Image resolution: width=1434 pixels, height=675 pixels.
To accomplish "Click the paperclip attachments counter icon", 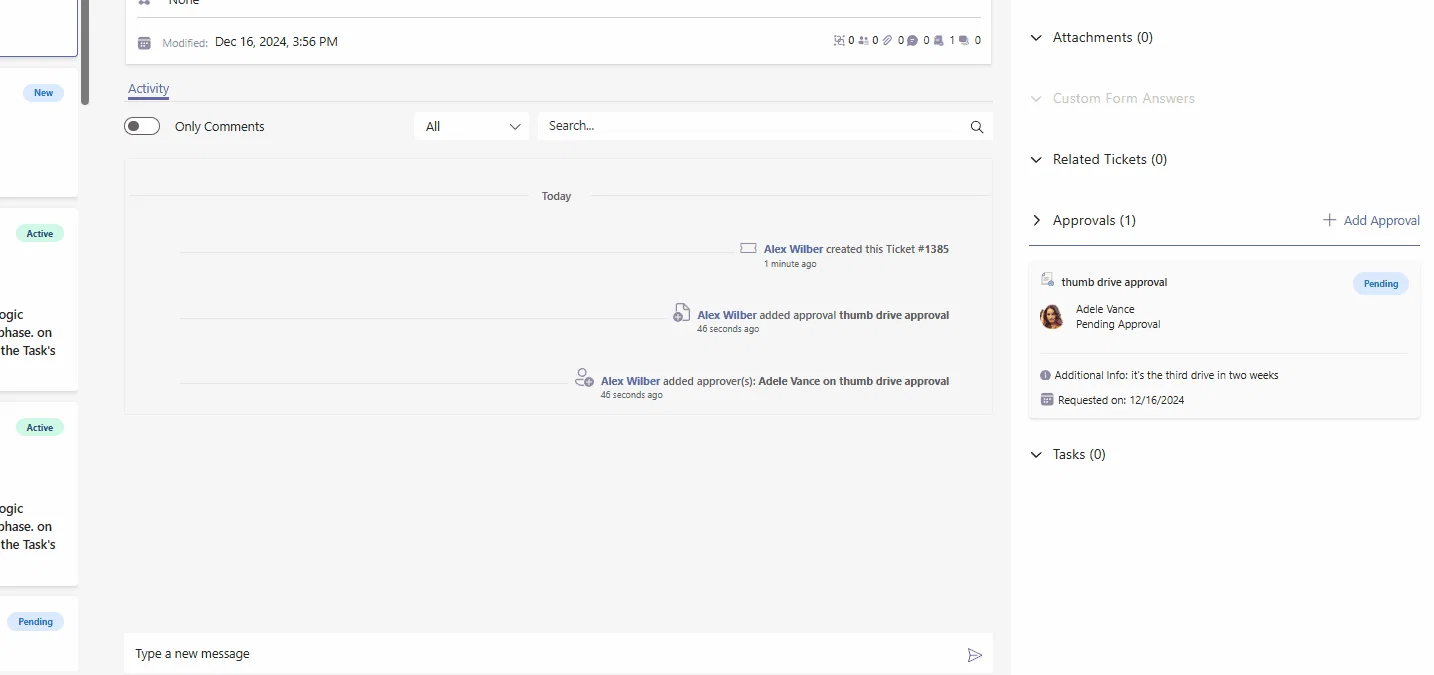I will (x=887, y=41).
